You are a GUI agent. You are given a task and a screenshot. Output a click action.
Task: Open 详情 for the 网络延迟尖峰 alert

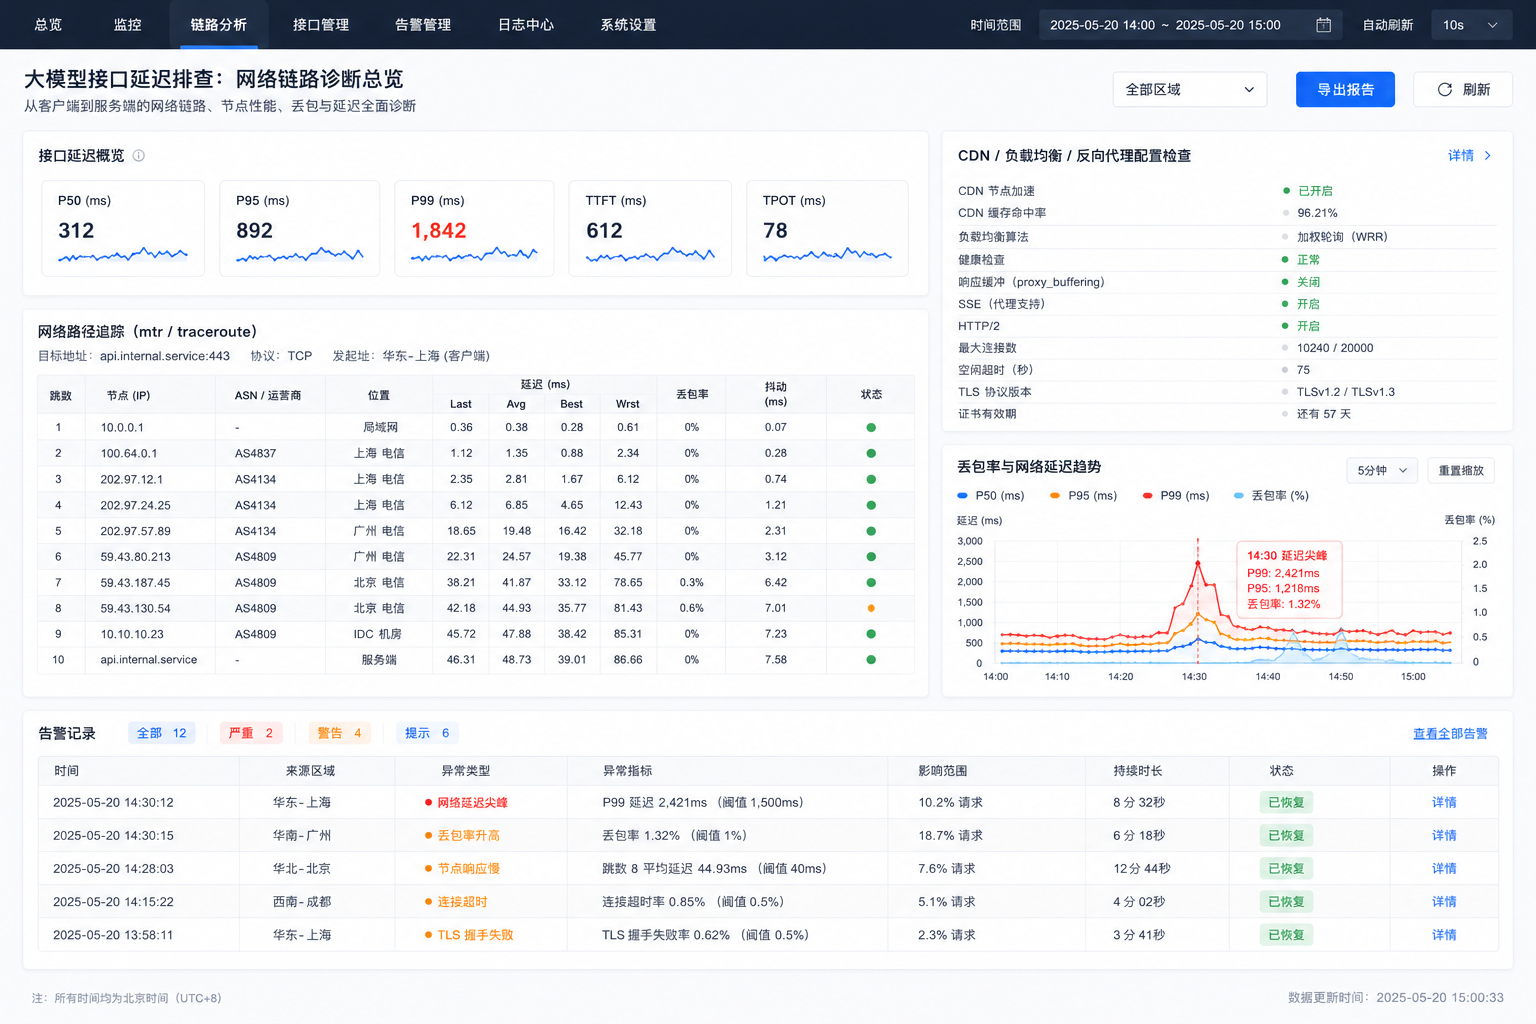1444,802
